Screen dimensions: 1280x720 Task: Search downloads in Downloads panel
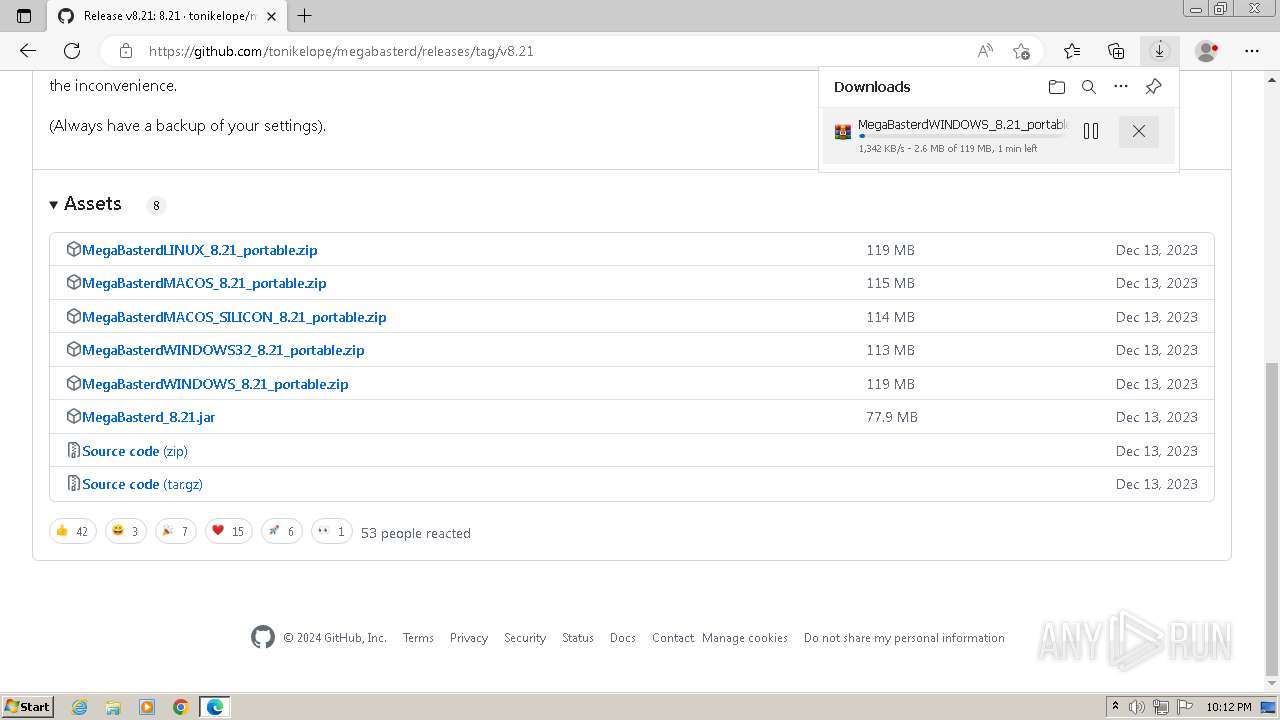1089,87
